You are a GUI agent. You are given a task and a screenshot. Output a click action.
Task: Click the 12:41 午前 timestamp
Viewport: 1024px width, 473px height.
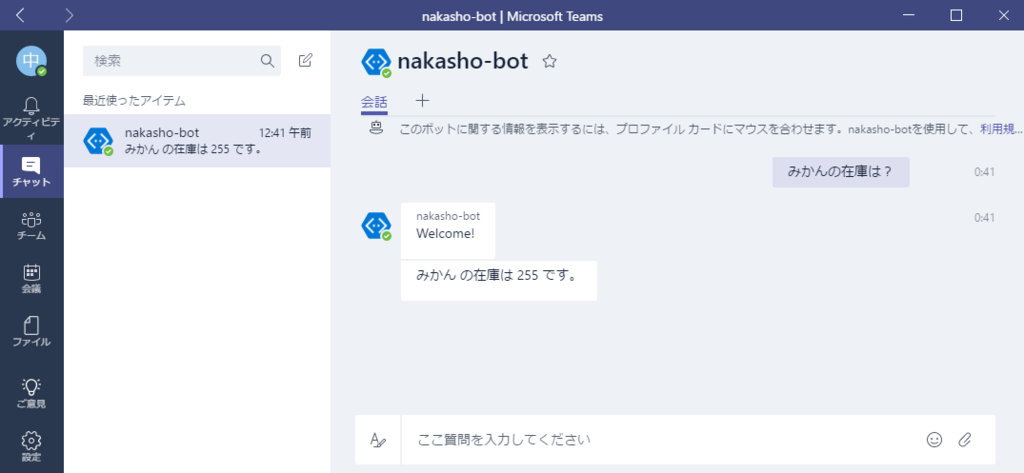tap(285, 133)
